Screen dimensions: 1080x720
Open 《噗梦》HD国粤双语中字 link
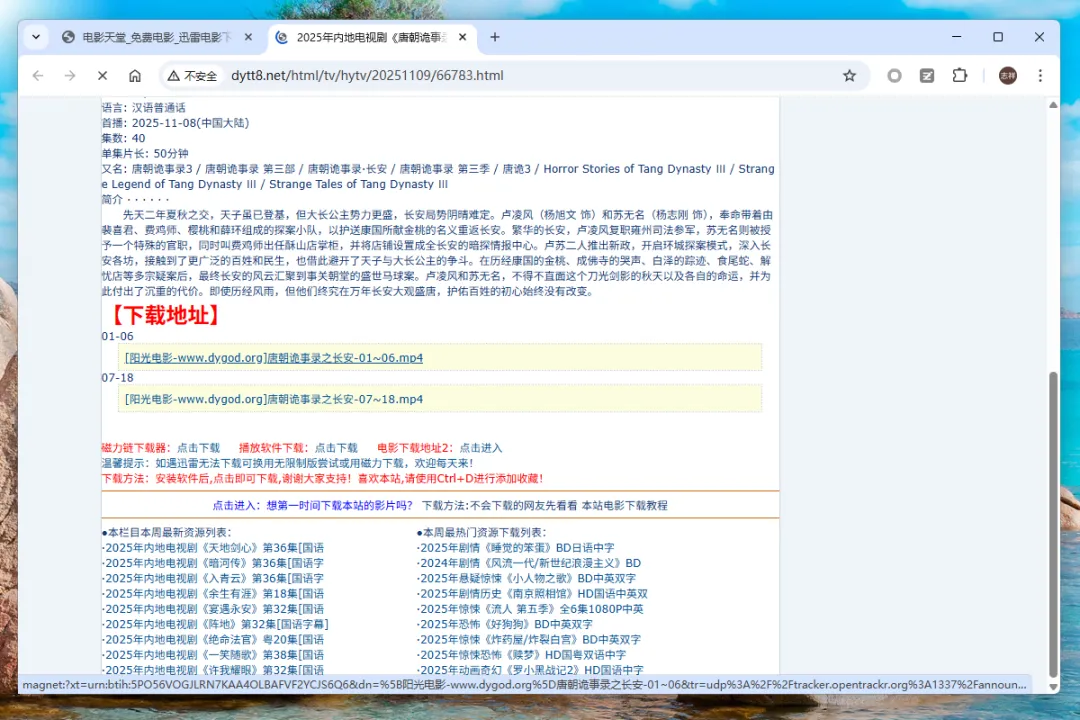pyautogui.click(x=523, y=655)
